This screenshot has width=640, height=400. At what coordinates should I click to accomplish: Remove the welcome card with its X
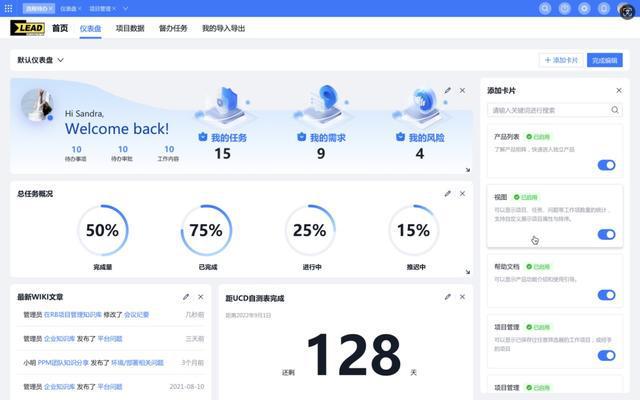[x=462, y=90]
